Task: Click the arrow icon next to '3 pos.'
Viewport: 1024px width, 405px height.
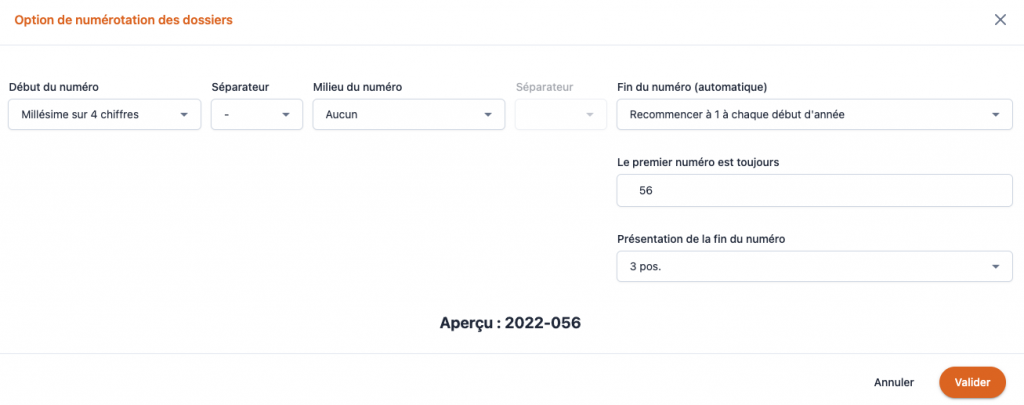Action: tap(995, 266)
